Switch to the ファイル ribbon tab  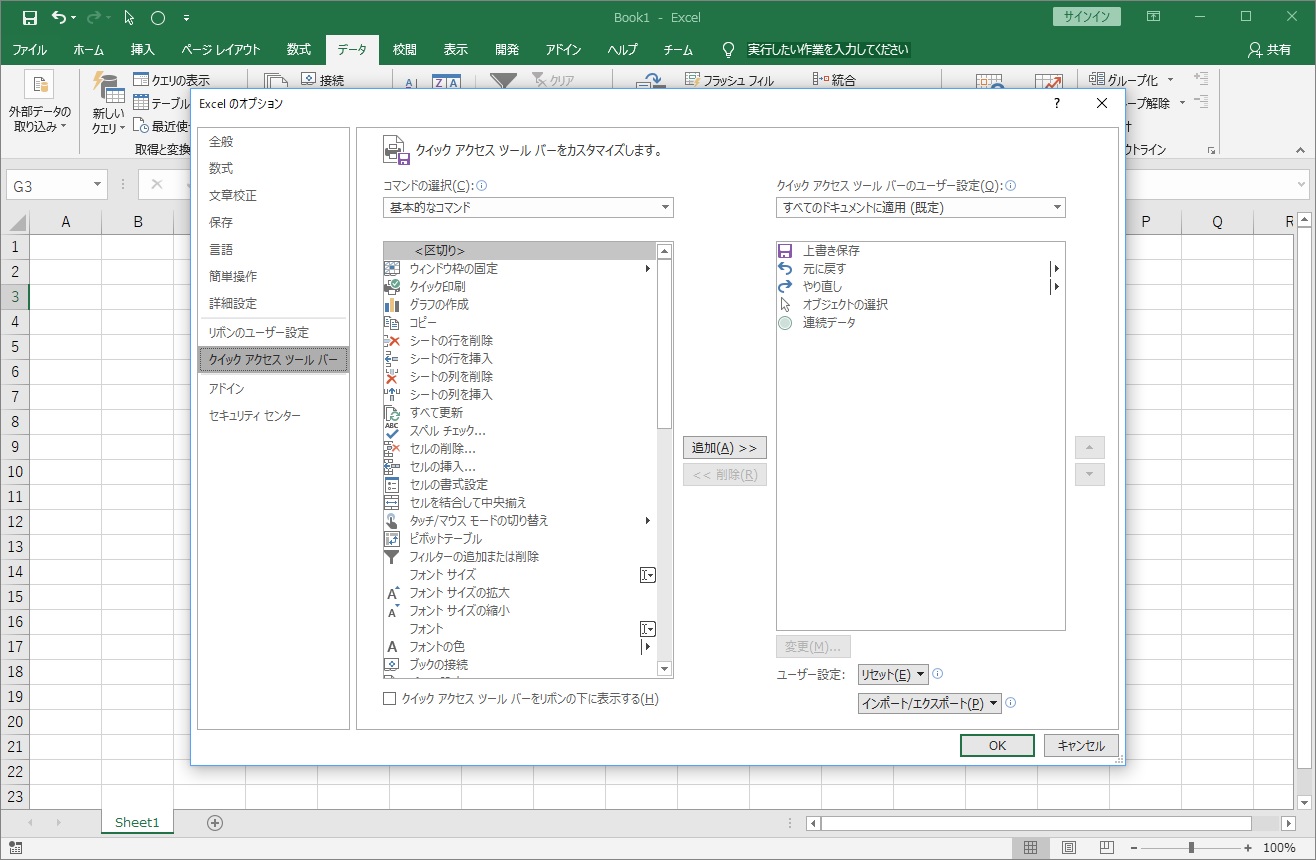click(x=29, y=49)
